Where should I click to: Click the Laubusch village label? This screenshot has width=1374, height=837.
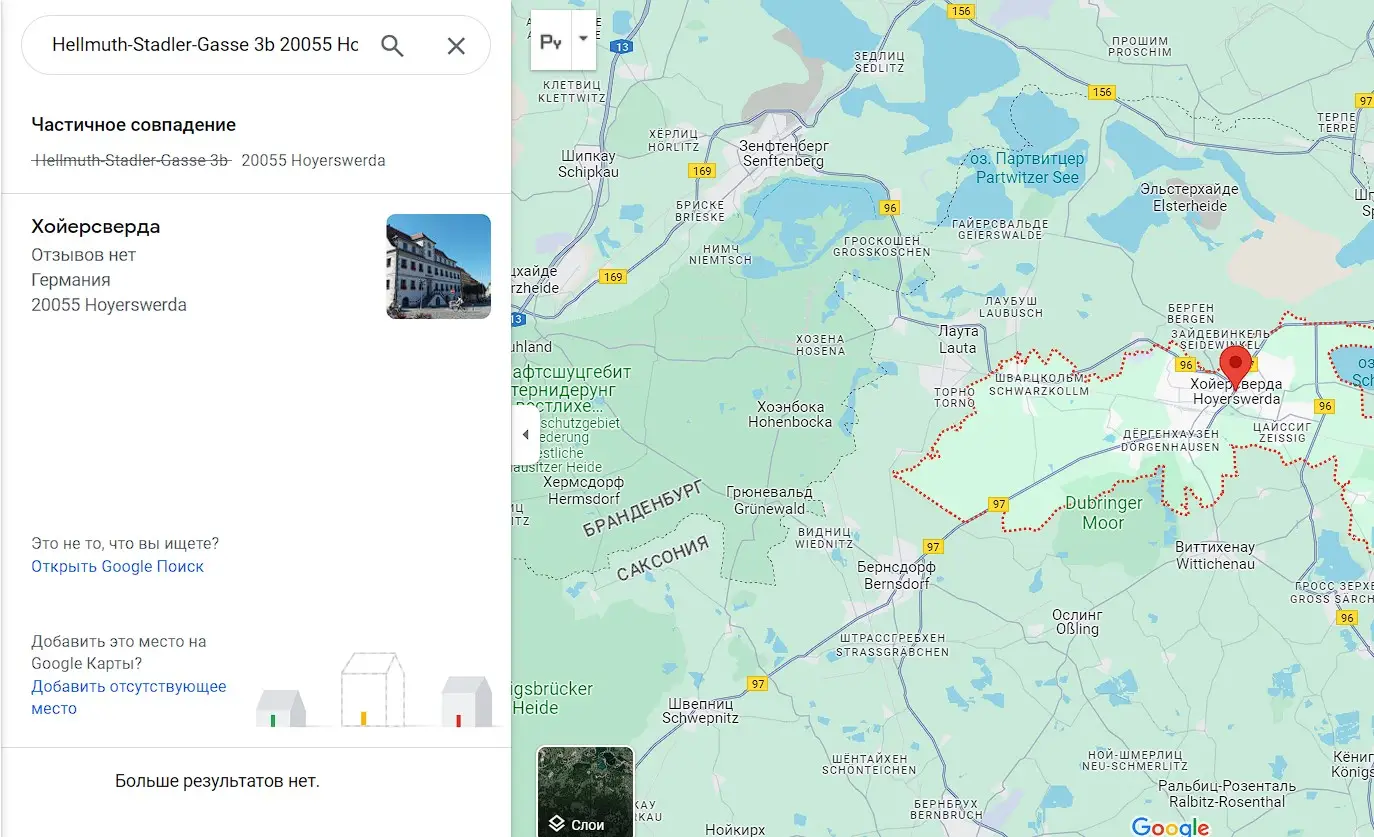tap(1012, 307)
